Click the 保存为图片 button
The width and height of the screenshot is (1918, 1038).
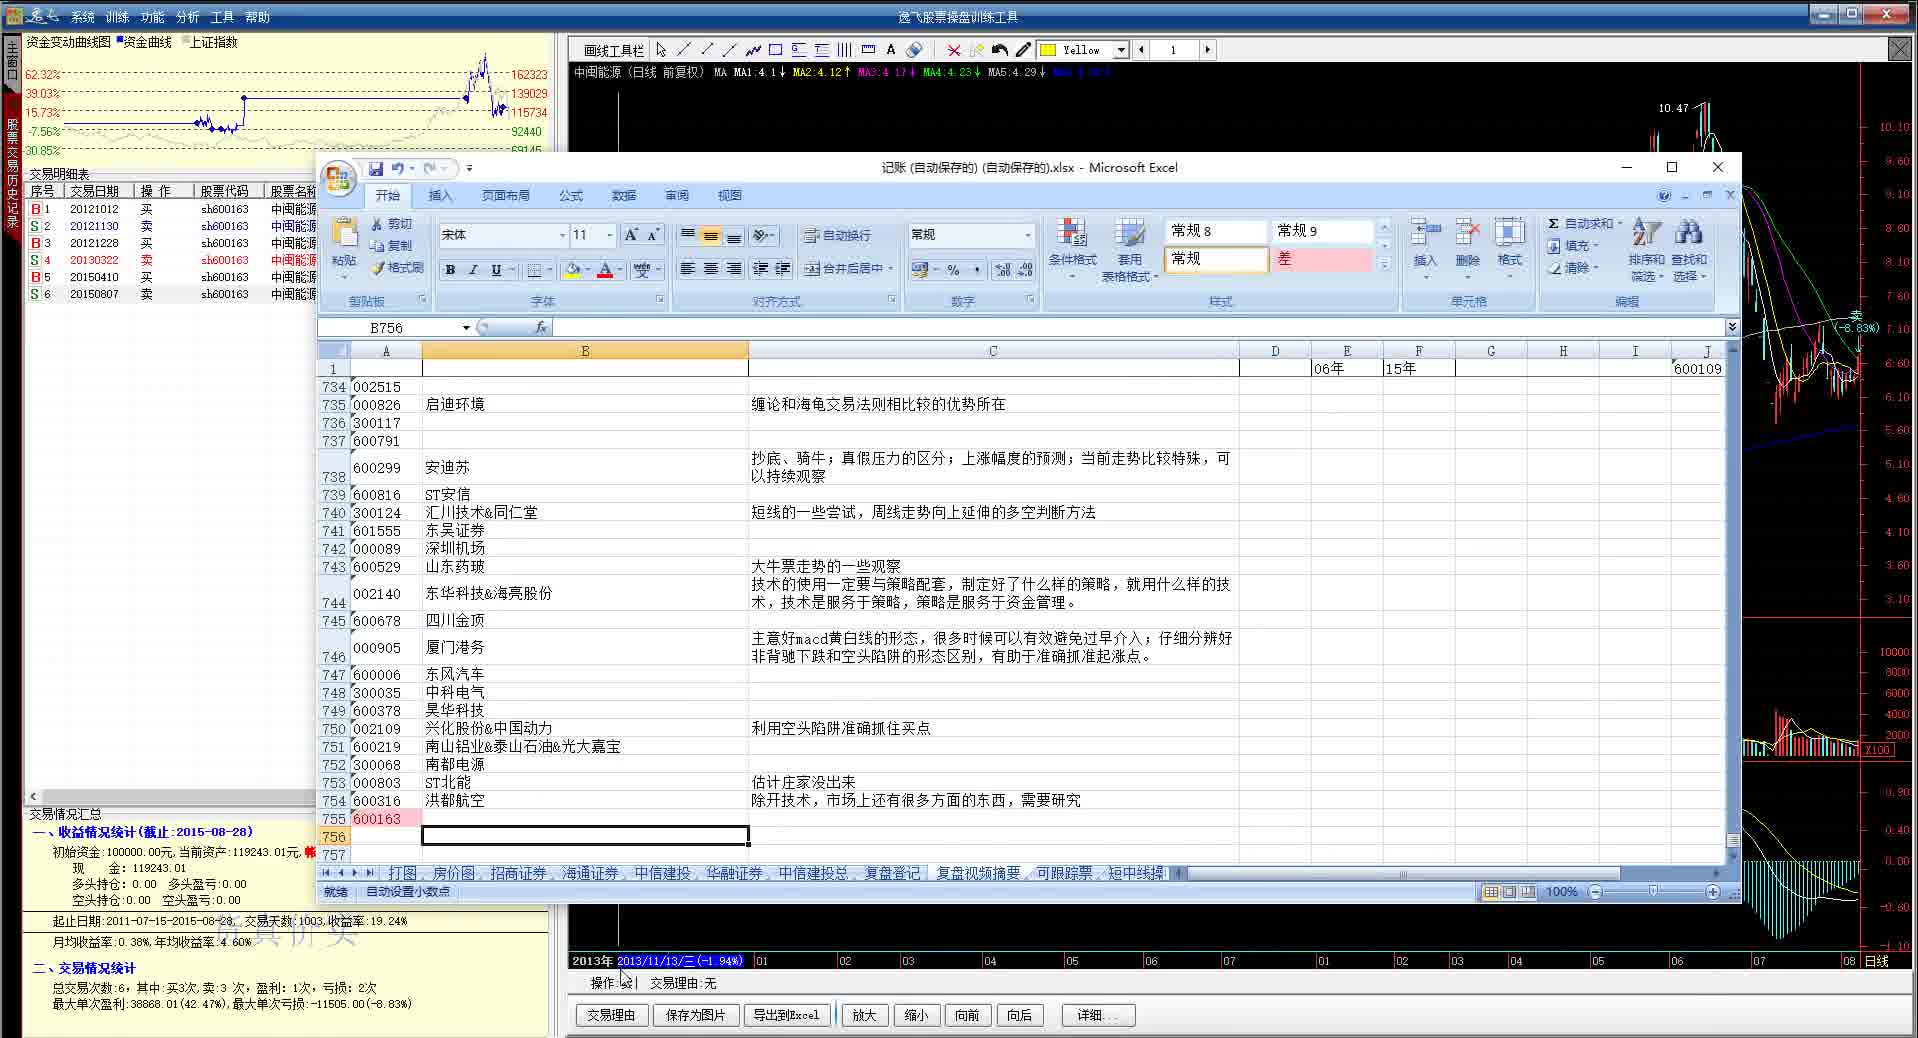[x=695, y=1015]
